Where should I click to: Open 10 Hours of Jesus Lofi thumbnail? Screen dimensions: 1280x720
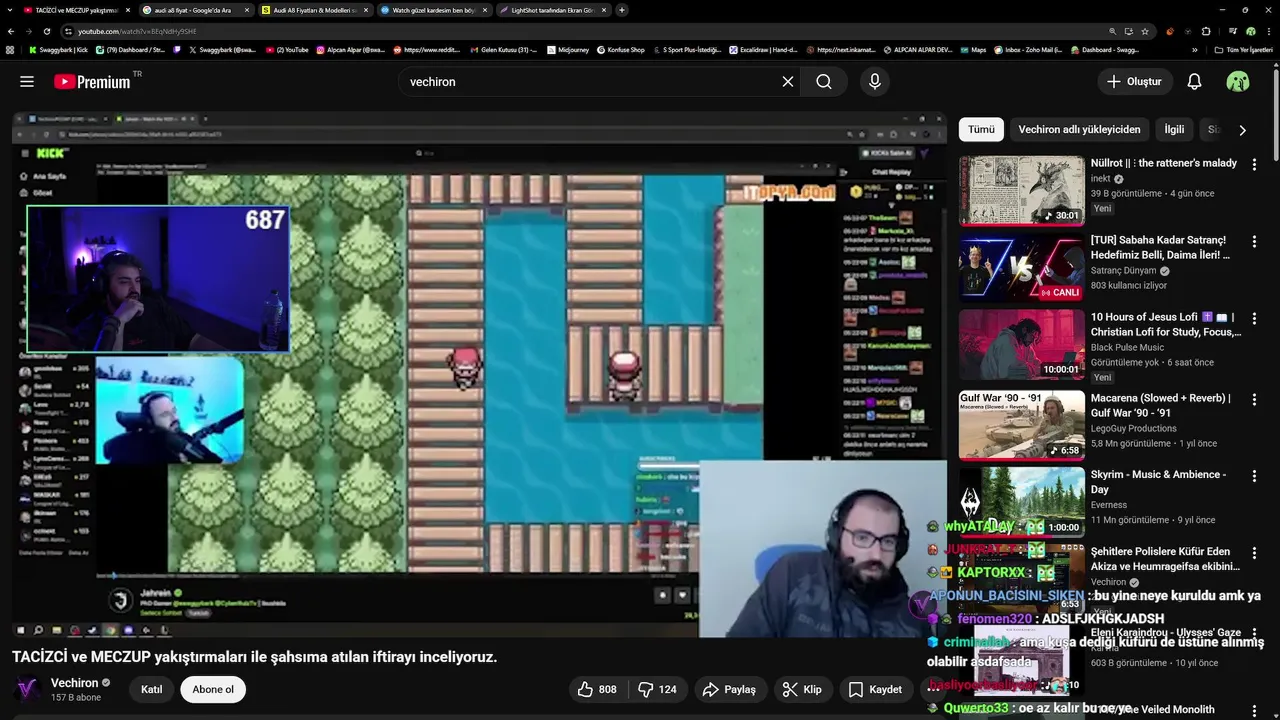point(1021,344)
